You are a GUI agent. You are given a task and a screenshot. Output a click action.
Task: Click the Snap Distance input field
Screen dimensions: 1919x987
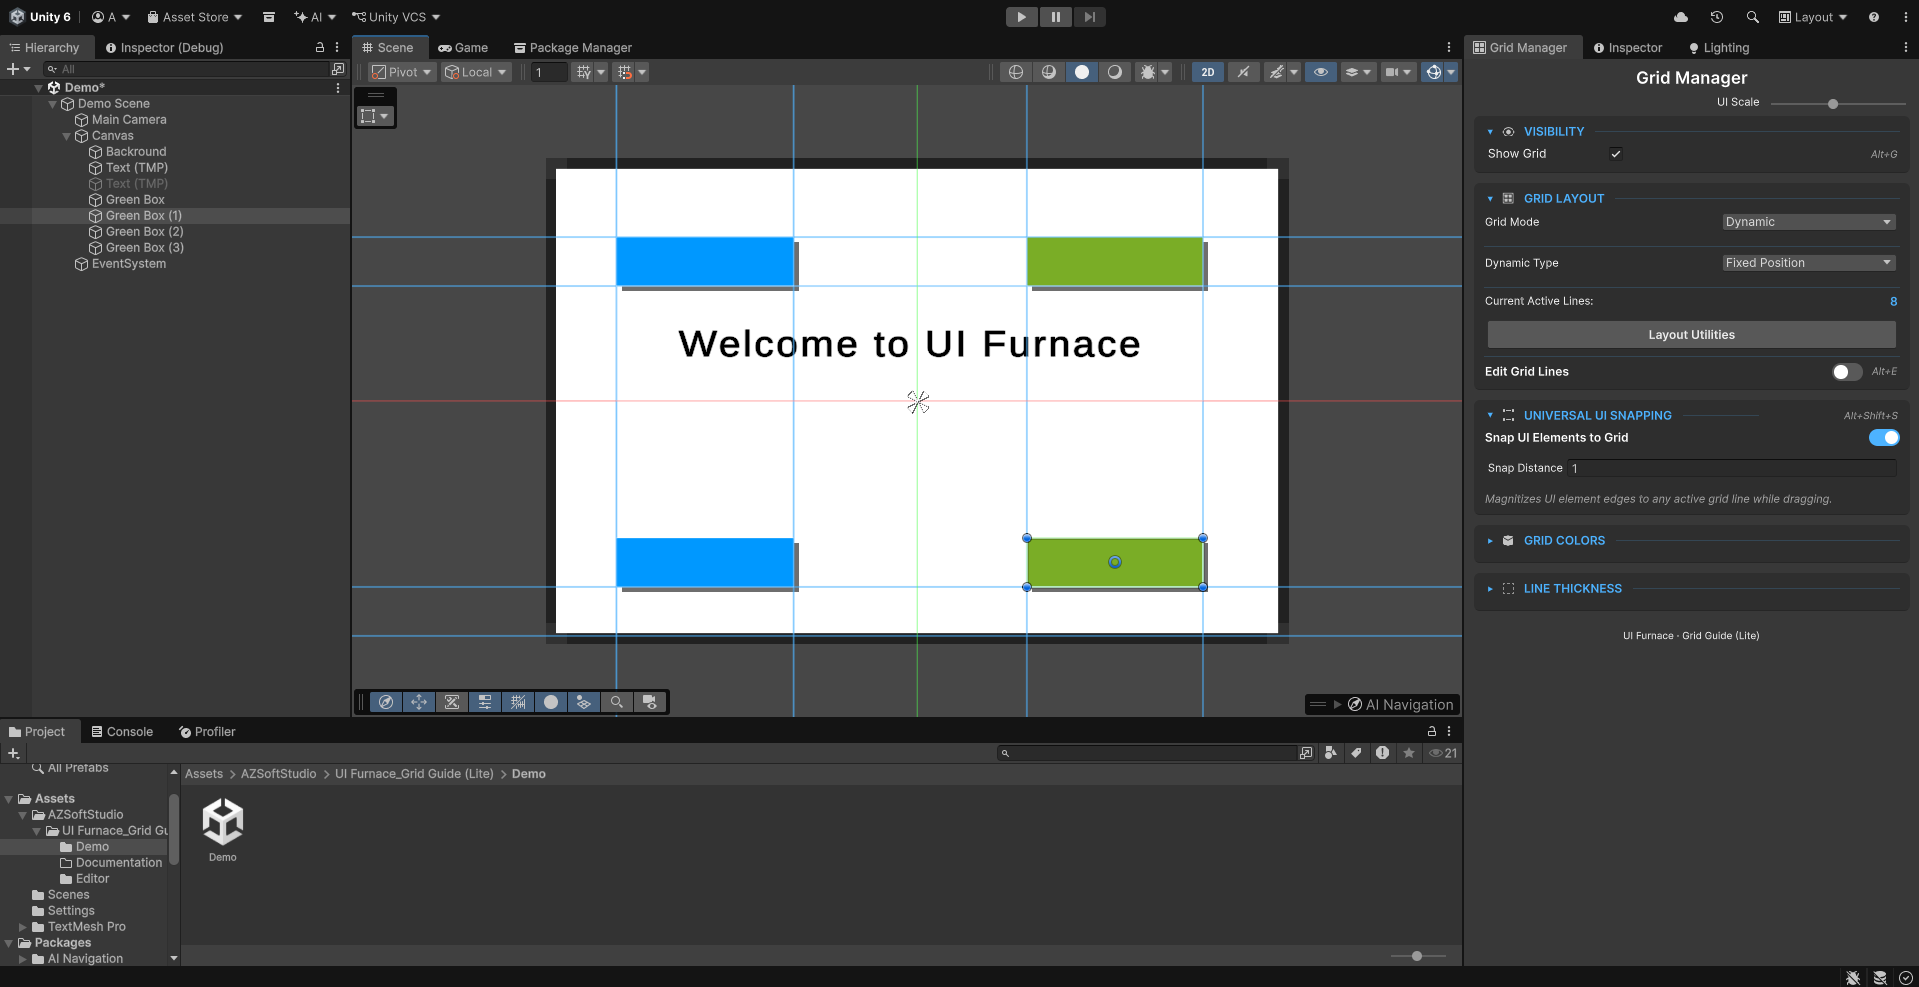tap(1730, 468)
